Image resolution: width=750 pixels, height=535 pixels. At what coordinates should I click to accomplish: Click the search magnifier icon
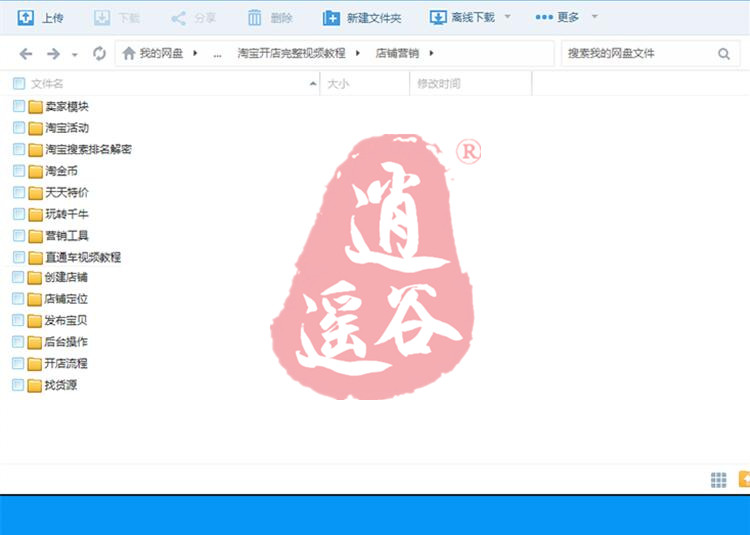[724, 54]
